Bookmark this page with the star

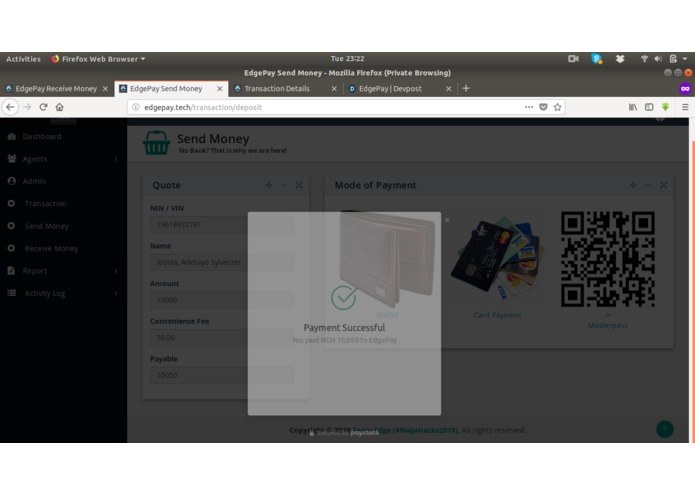pyautogui.click(x=558, y=107)
